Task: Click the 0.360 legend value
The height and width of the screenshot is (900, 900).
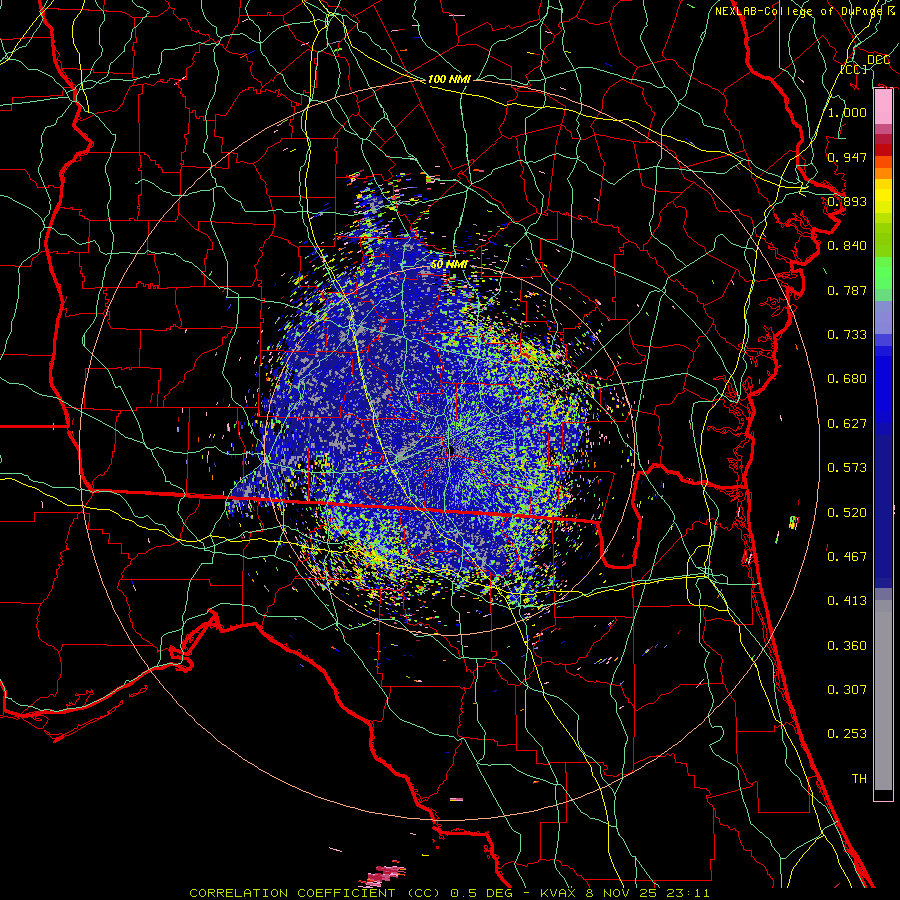Action: tap(847, 646)
